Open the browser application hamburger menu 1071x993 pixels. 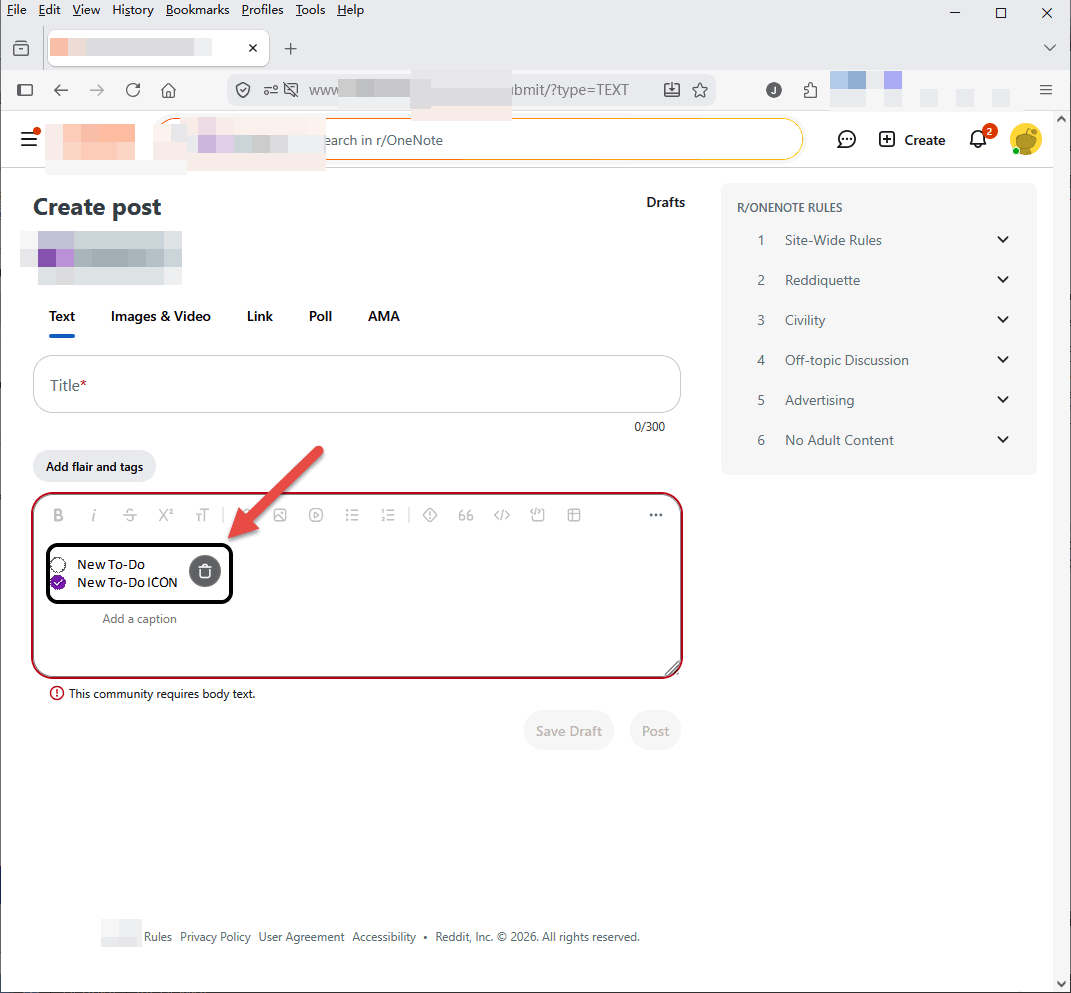point(1046,90)
